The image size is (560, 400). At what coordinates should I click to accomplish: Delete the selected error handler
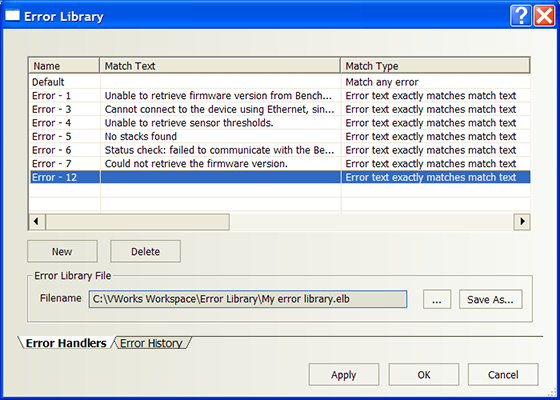[x=145, y=251]
